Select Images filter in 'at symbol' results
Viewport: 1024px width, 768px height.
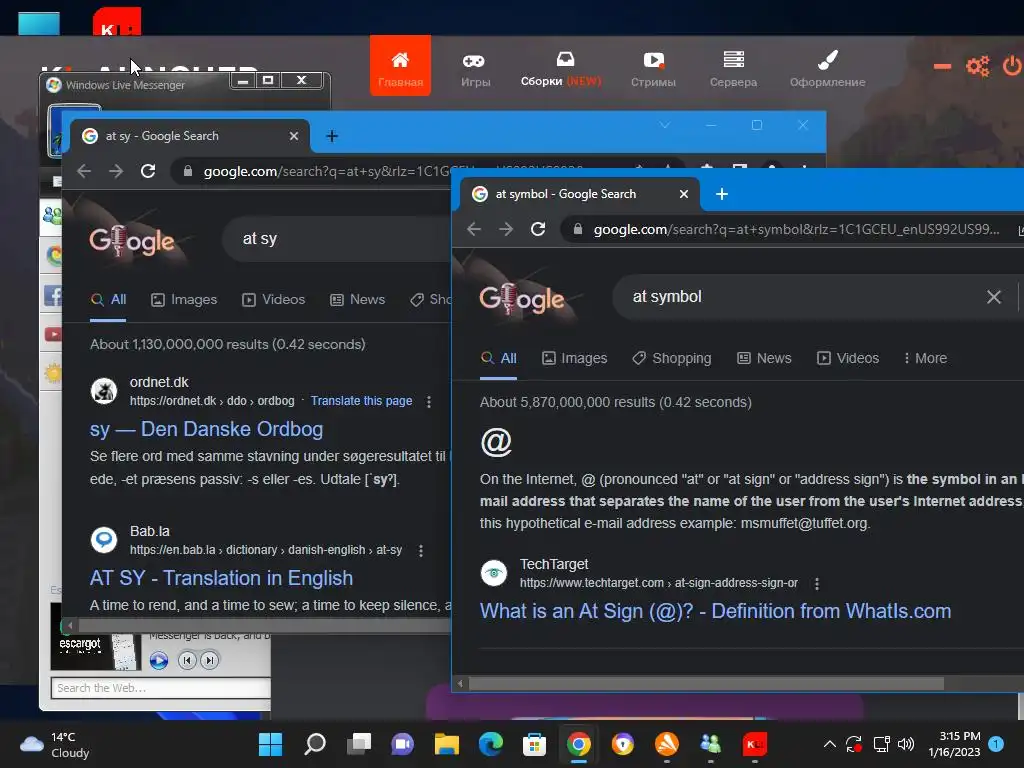575,358
